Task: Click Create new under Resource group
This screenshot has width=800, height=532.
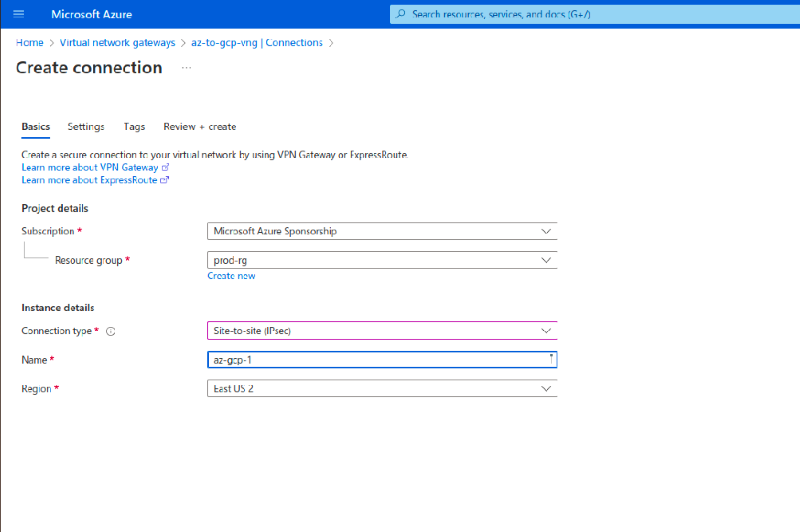Action: coord(231,276)
